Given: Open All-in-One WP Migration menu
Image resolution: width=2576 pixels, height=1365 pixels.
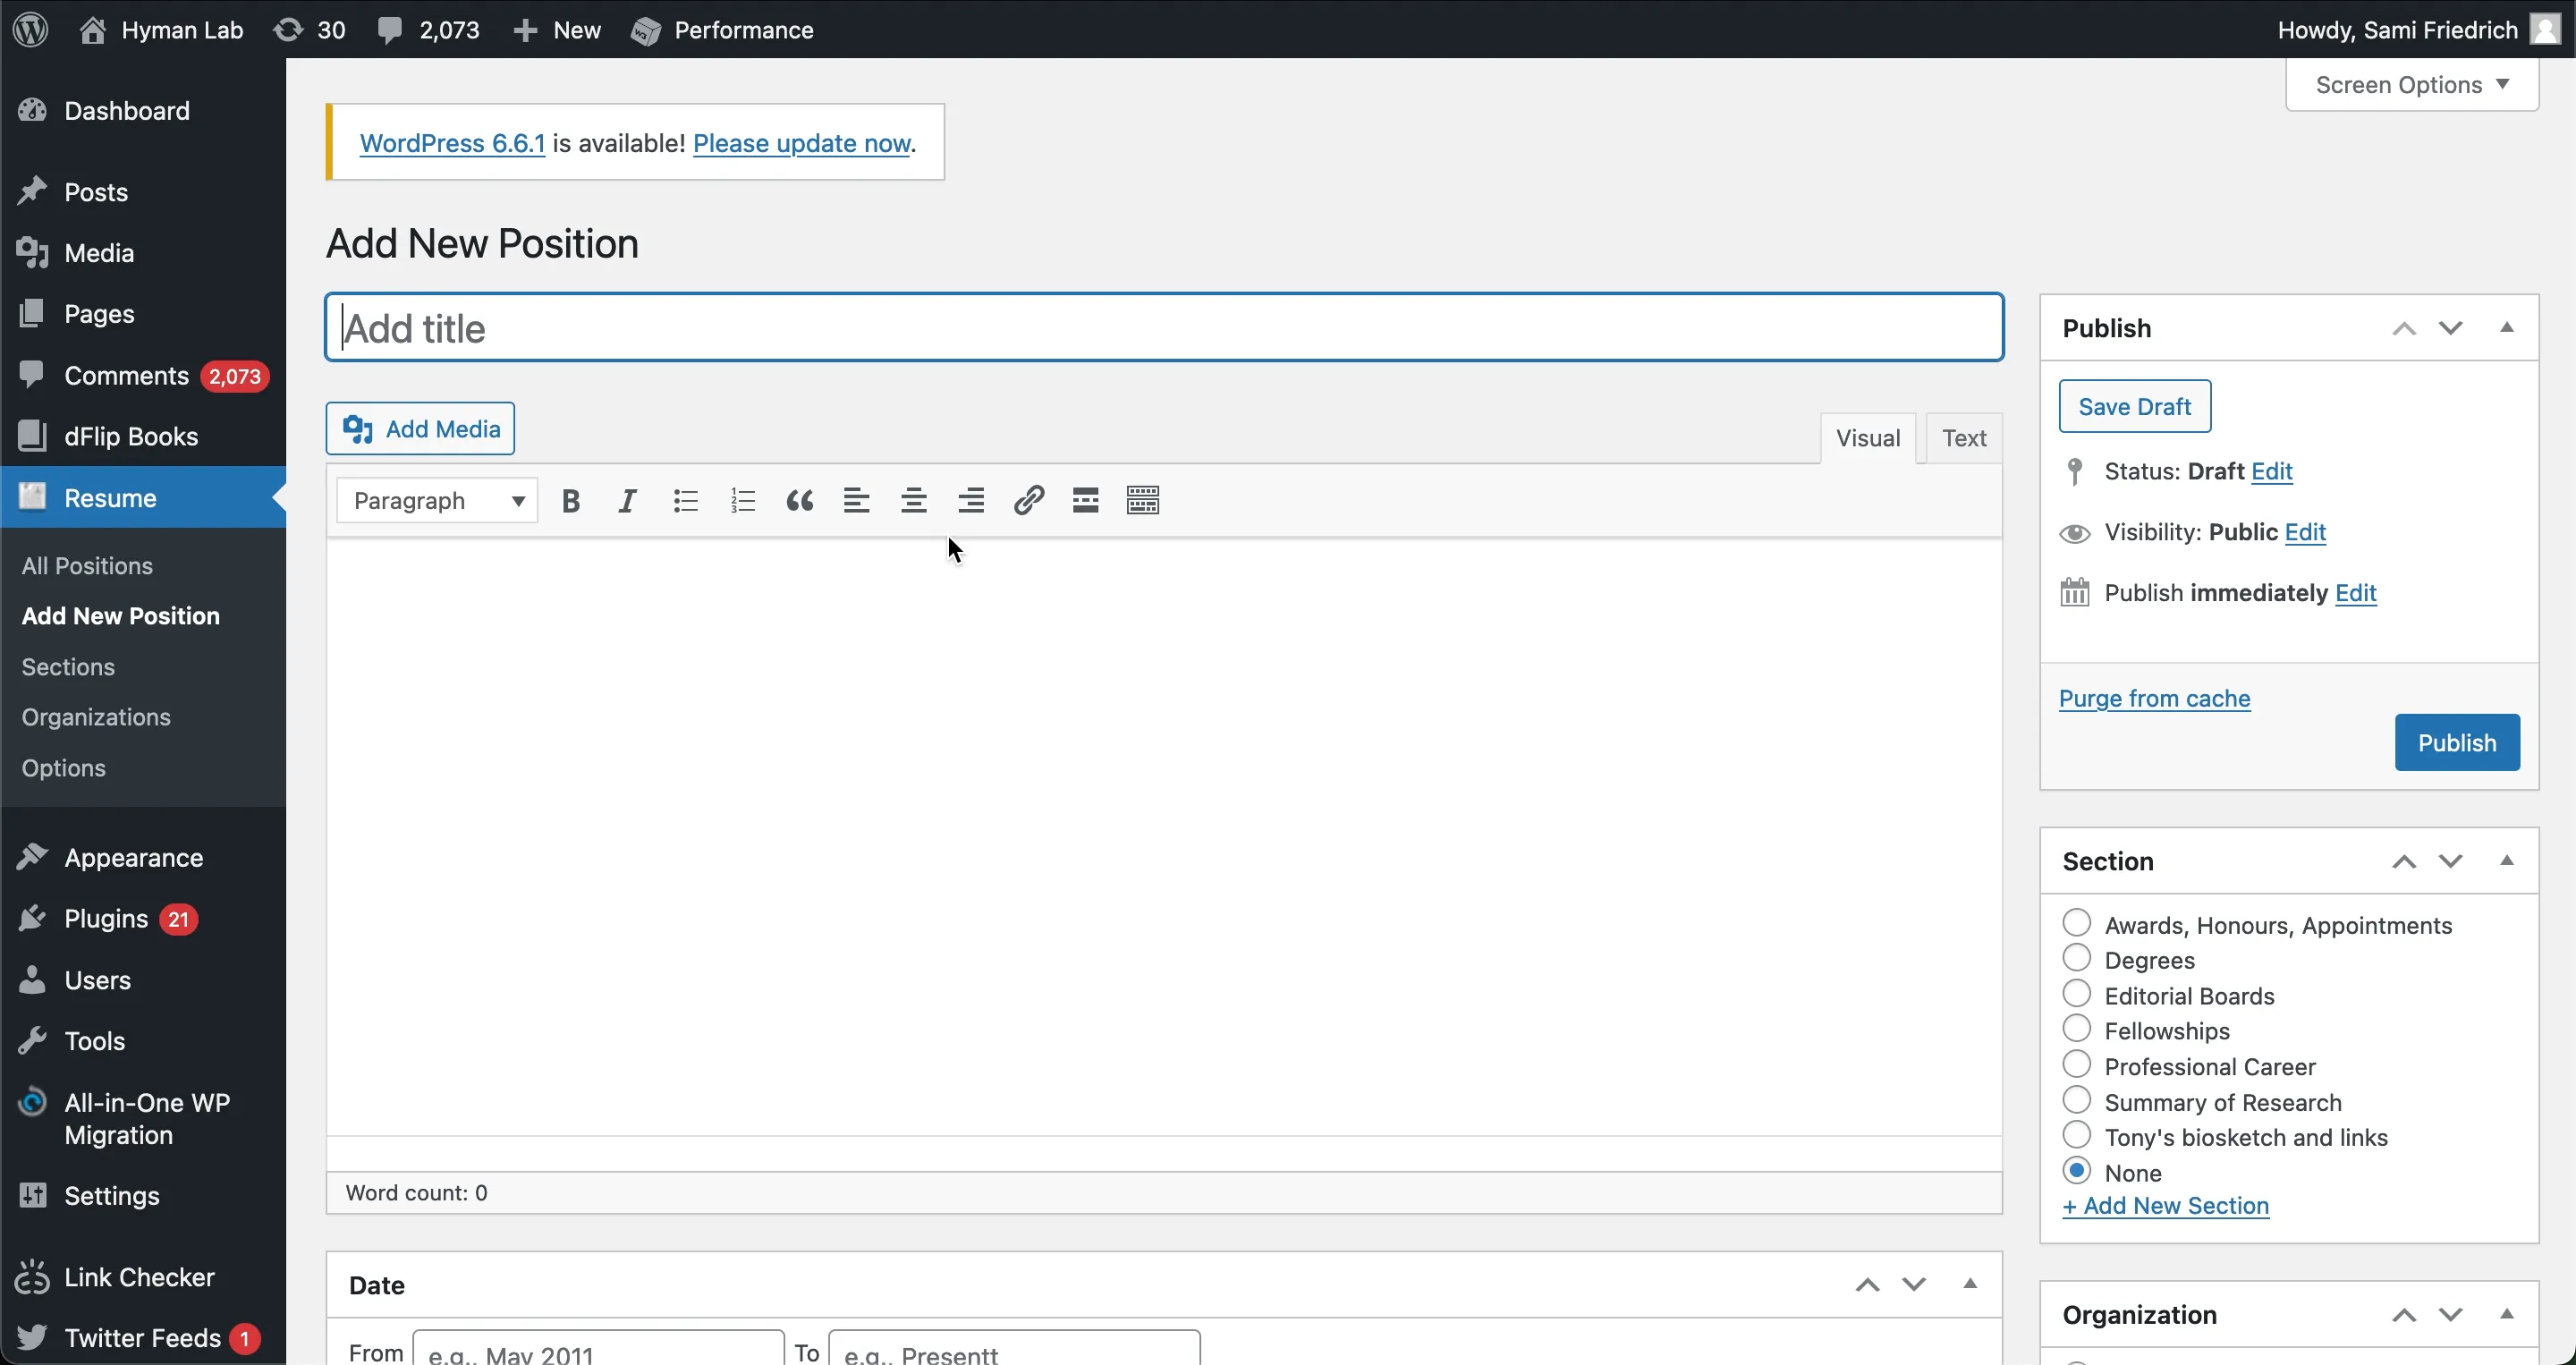Looking at the screenshot, I should click(143, 1119).
